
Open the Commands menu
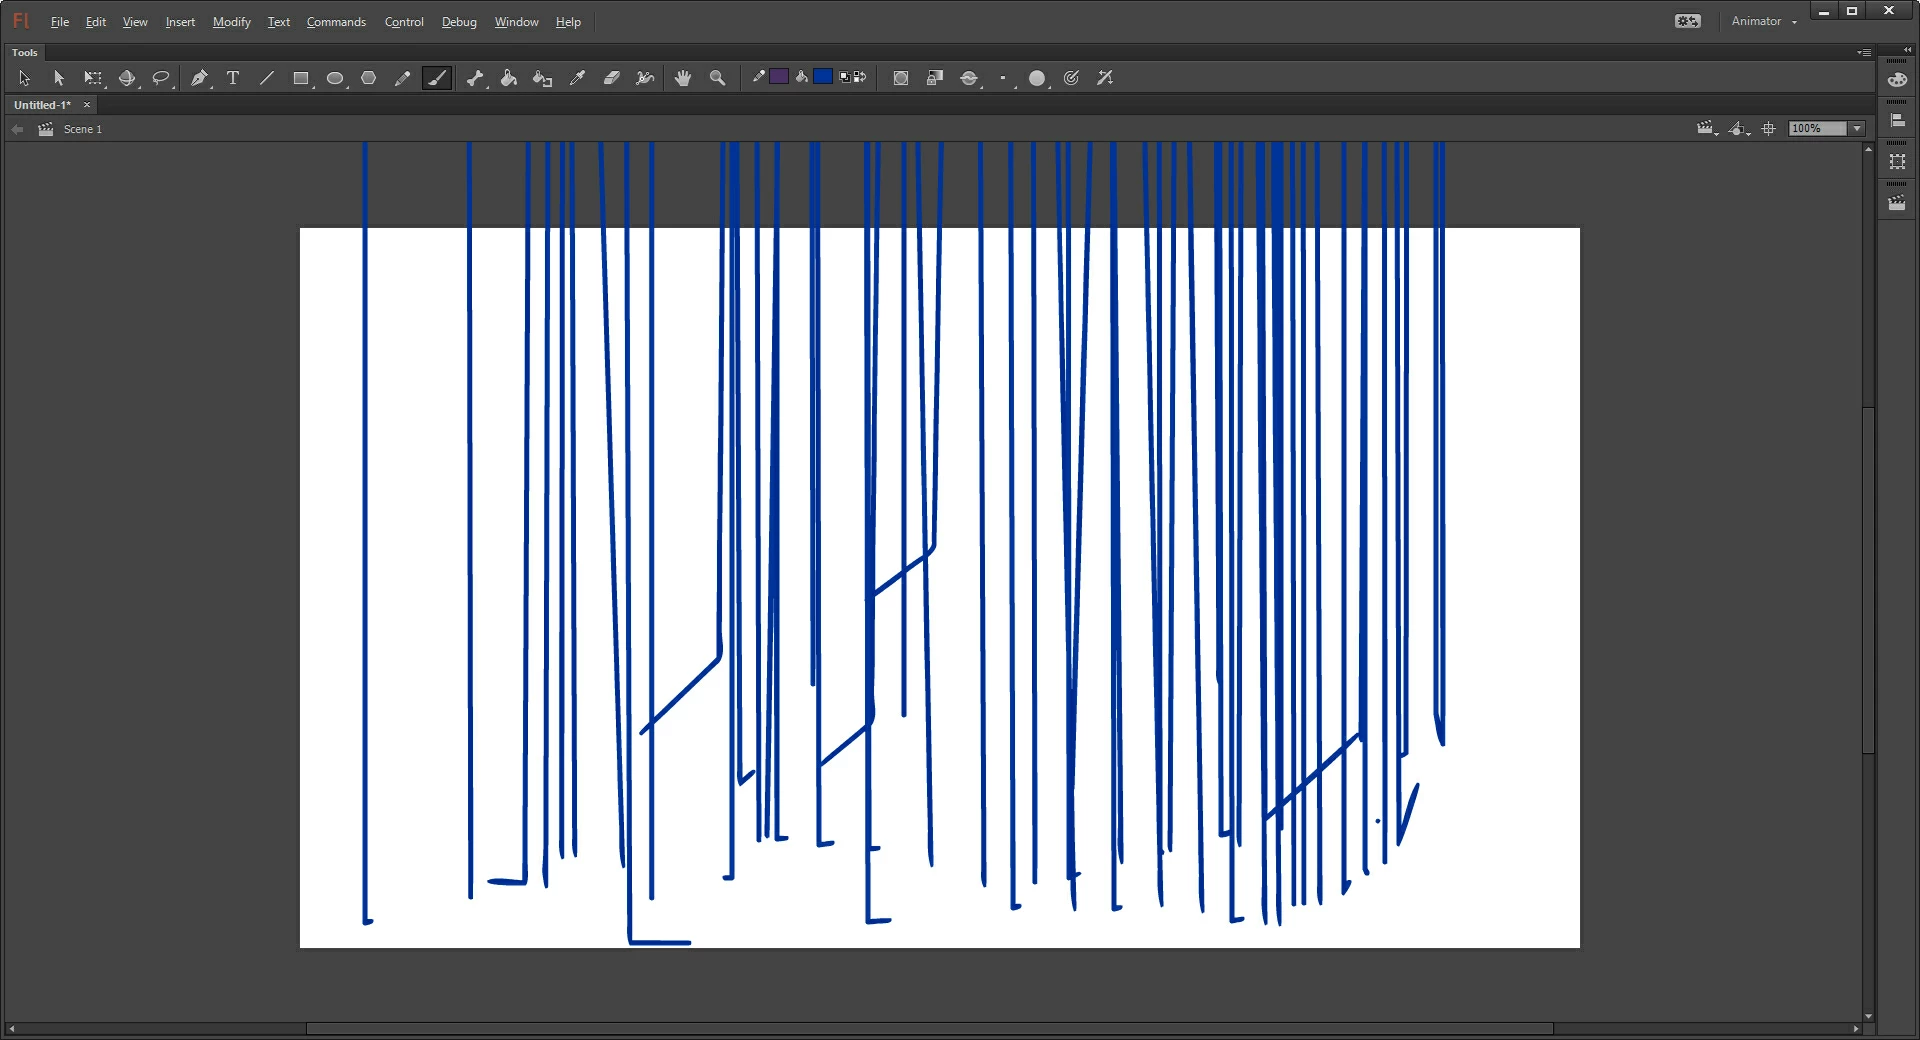(336, 22)
